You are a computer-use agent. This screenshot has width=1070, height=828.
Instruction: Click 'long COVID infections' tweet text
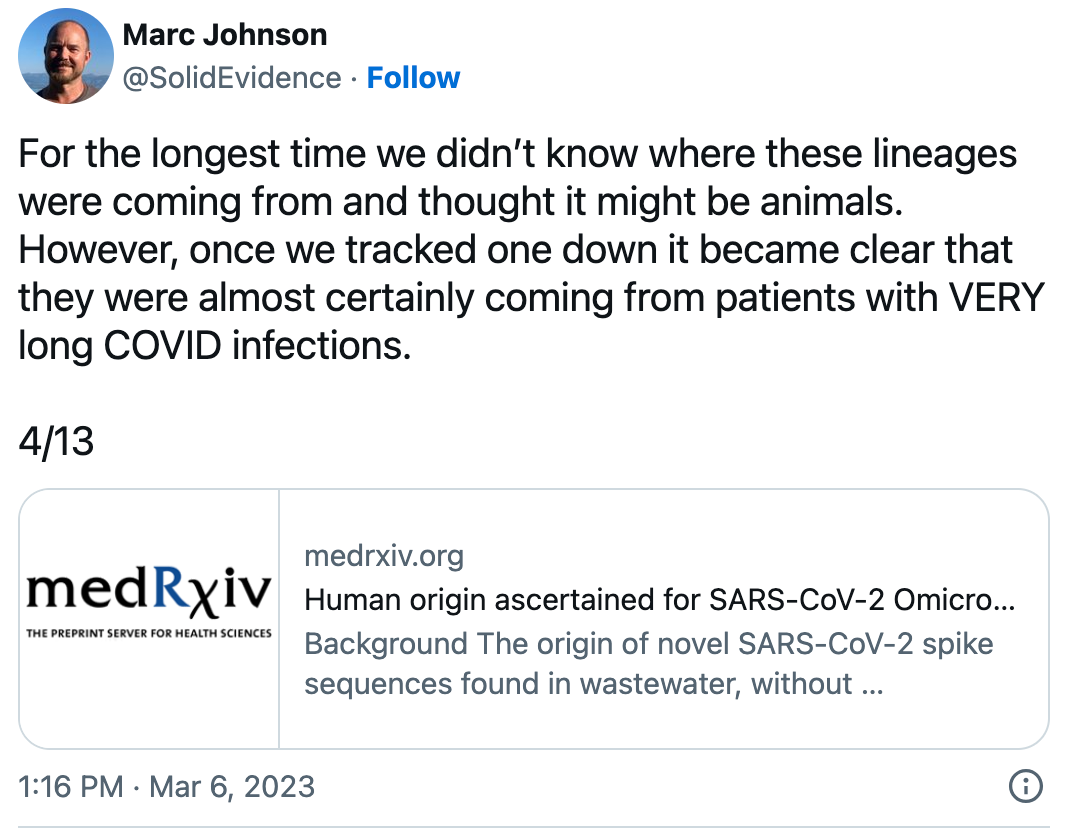pyautogui.click(x=215, y=345)
